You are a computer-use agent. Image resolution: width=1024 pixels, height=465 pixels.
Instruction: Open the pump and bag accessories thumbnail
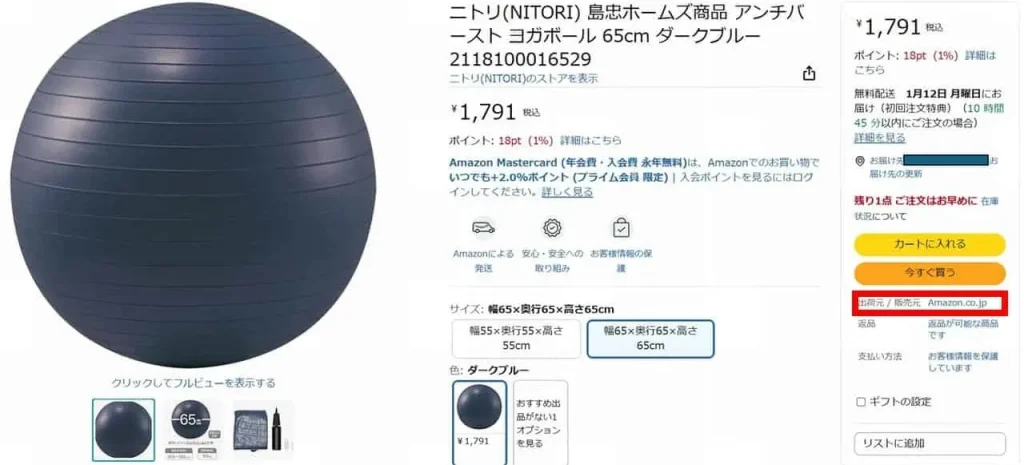pos(263,430)
